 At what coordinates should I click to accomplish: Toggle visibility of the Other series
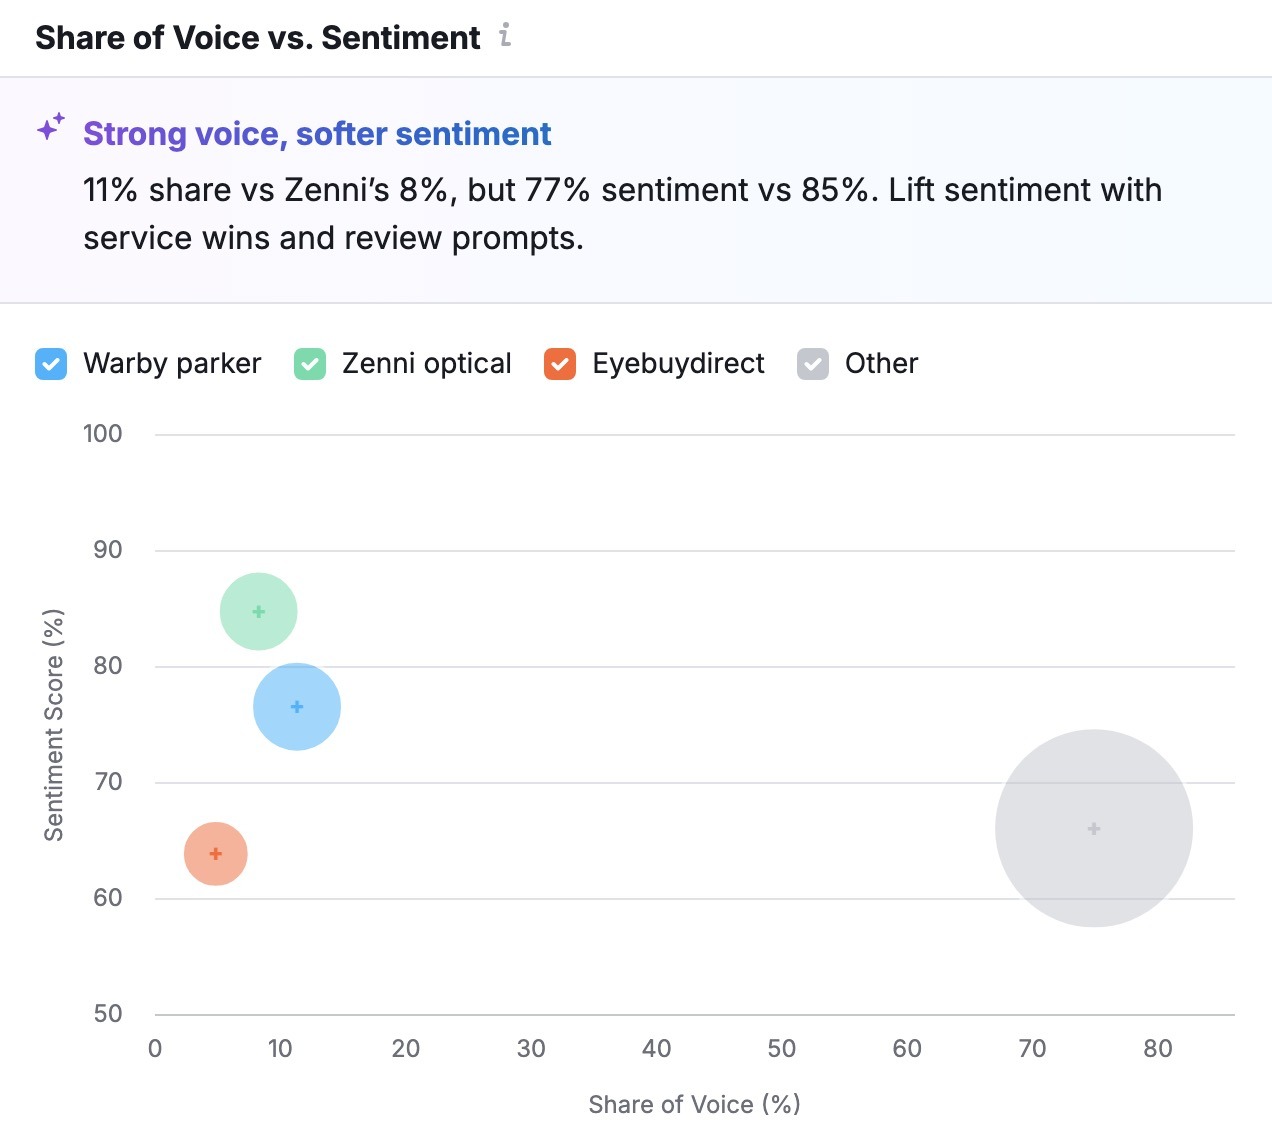tap(812, 364)
